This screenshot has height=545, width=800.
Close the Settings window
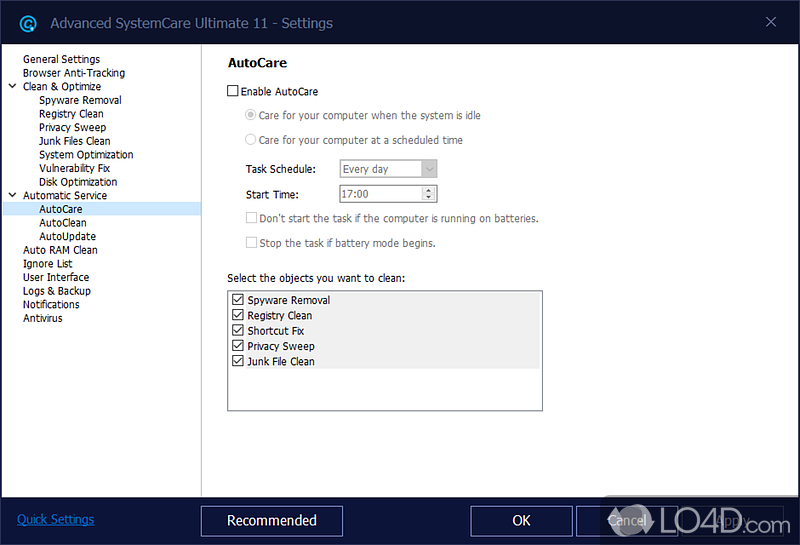(771, 22)
